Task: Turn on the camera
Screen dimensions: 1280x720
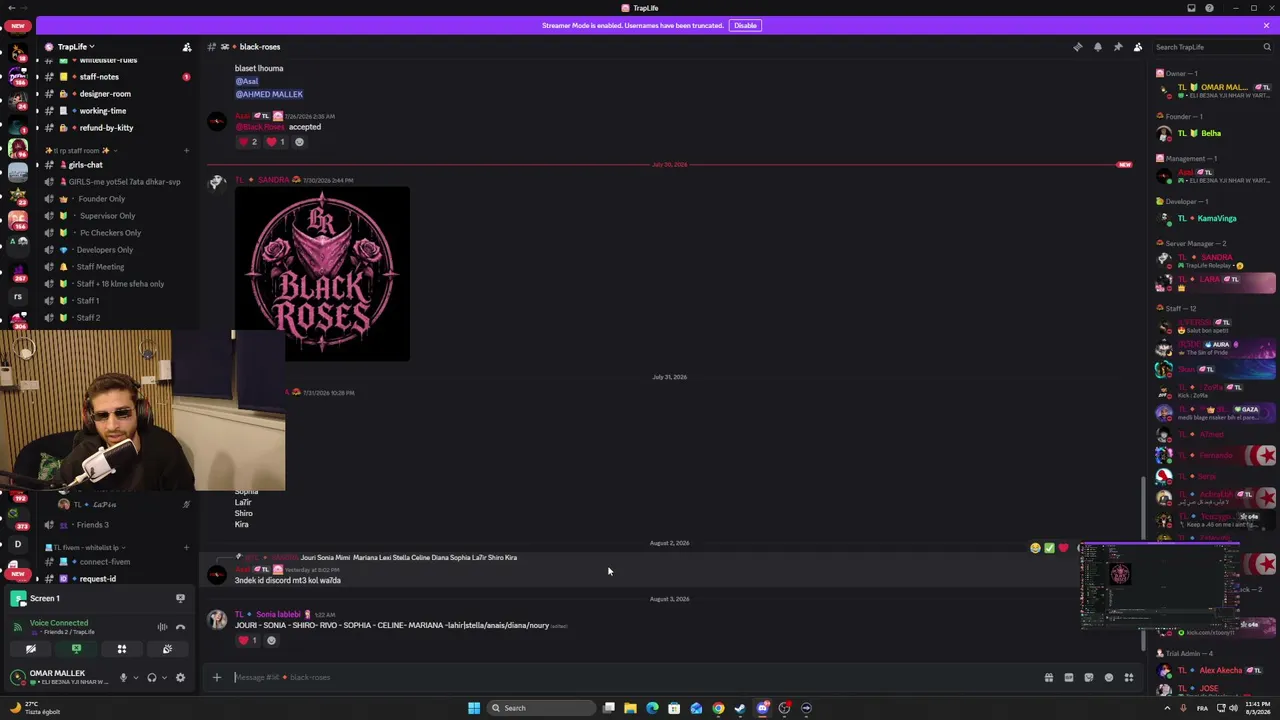Action: tap(31, 649)
